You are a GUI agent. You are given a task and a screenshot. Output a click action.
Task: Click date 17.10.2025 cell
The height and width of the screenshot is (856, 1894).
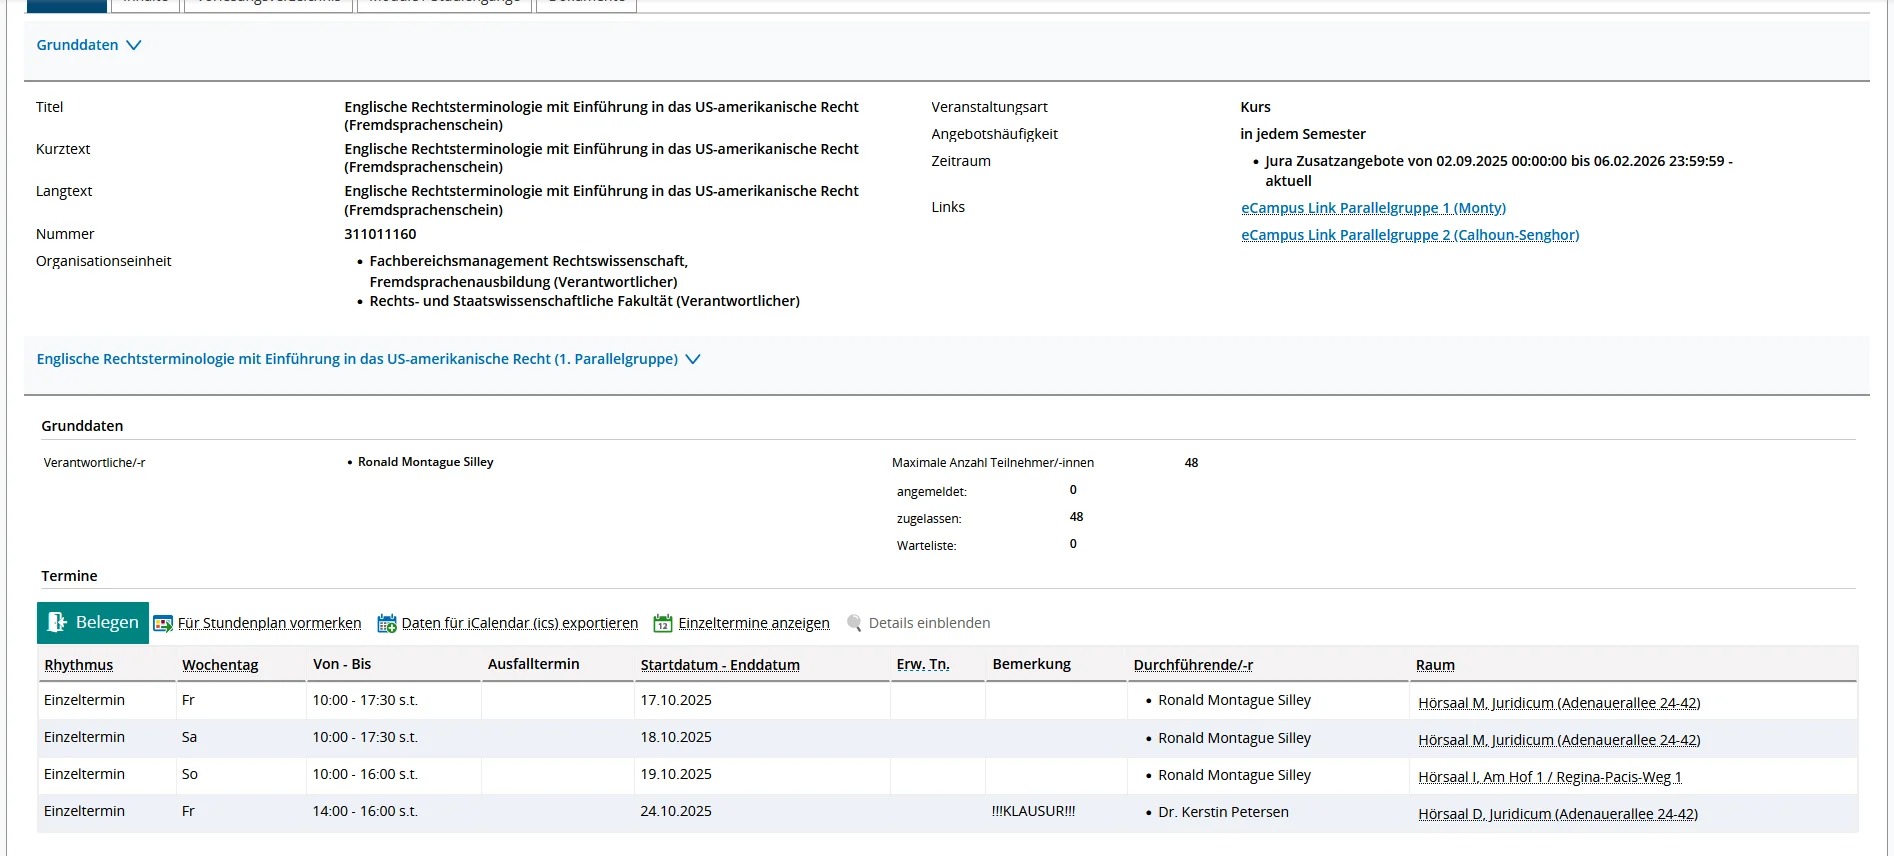coord(676,700)
